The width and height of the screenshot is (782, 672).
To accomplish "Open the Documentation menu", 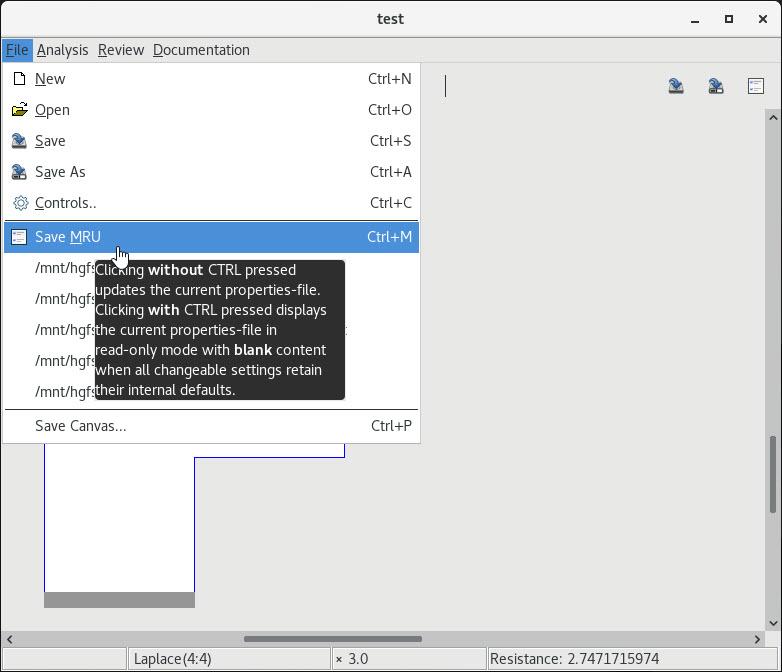I will pos(201,50).
